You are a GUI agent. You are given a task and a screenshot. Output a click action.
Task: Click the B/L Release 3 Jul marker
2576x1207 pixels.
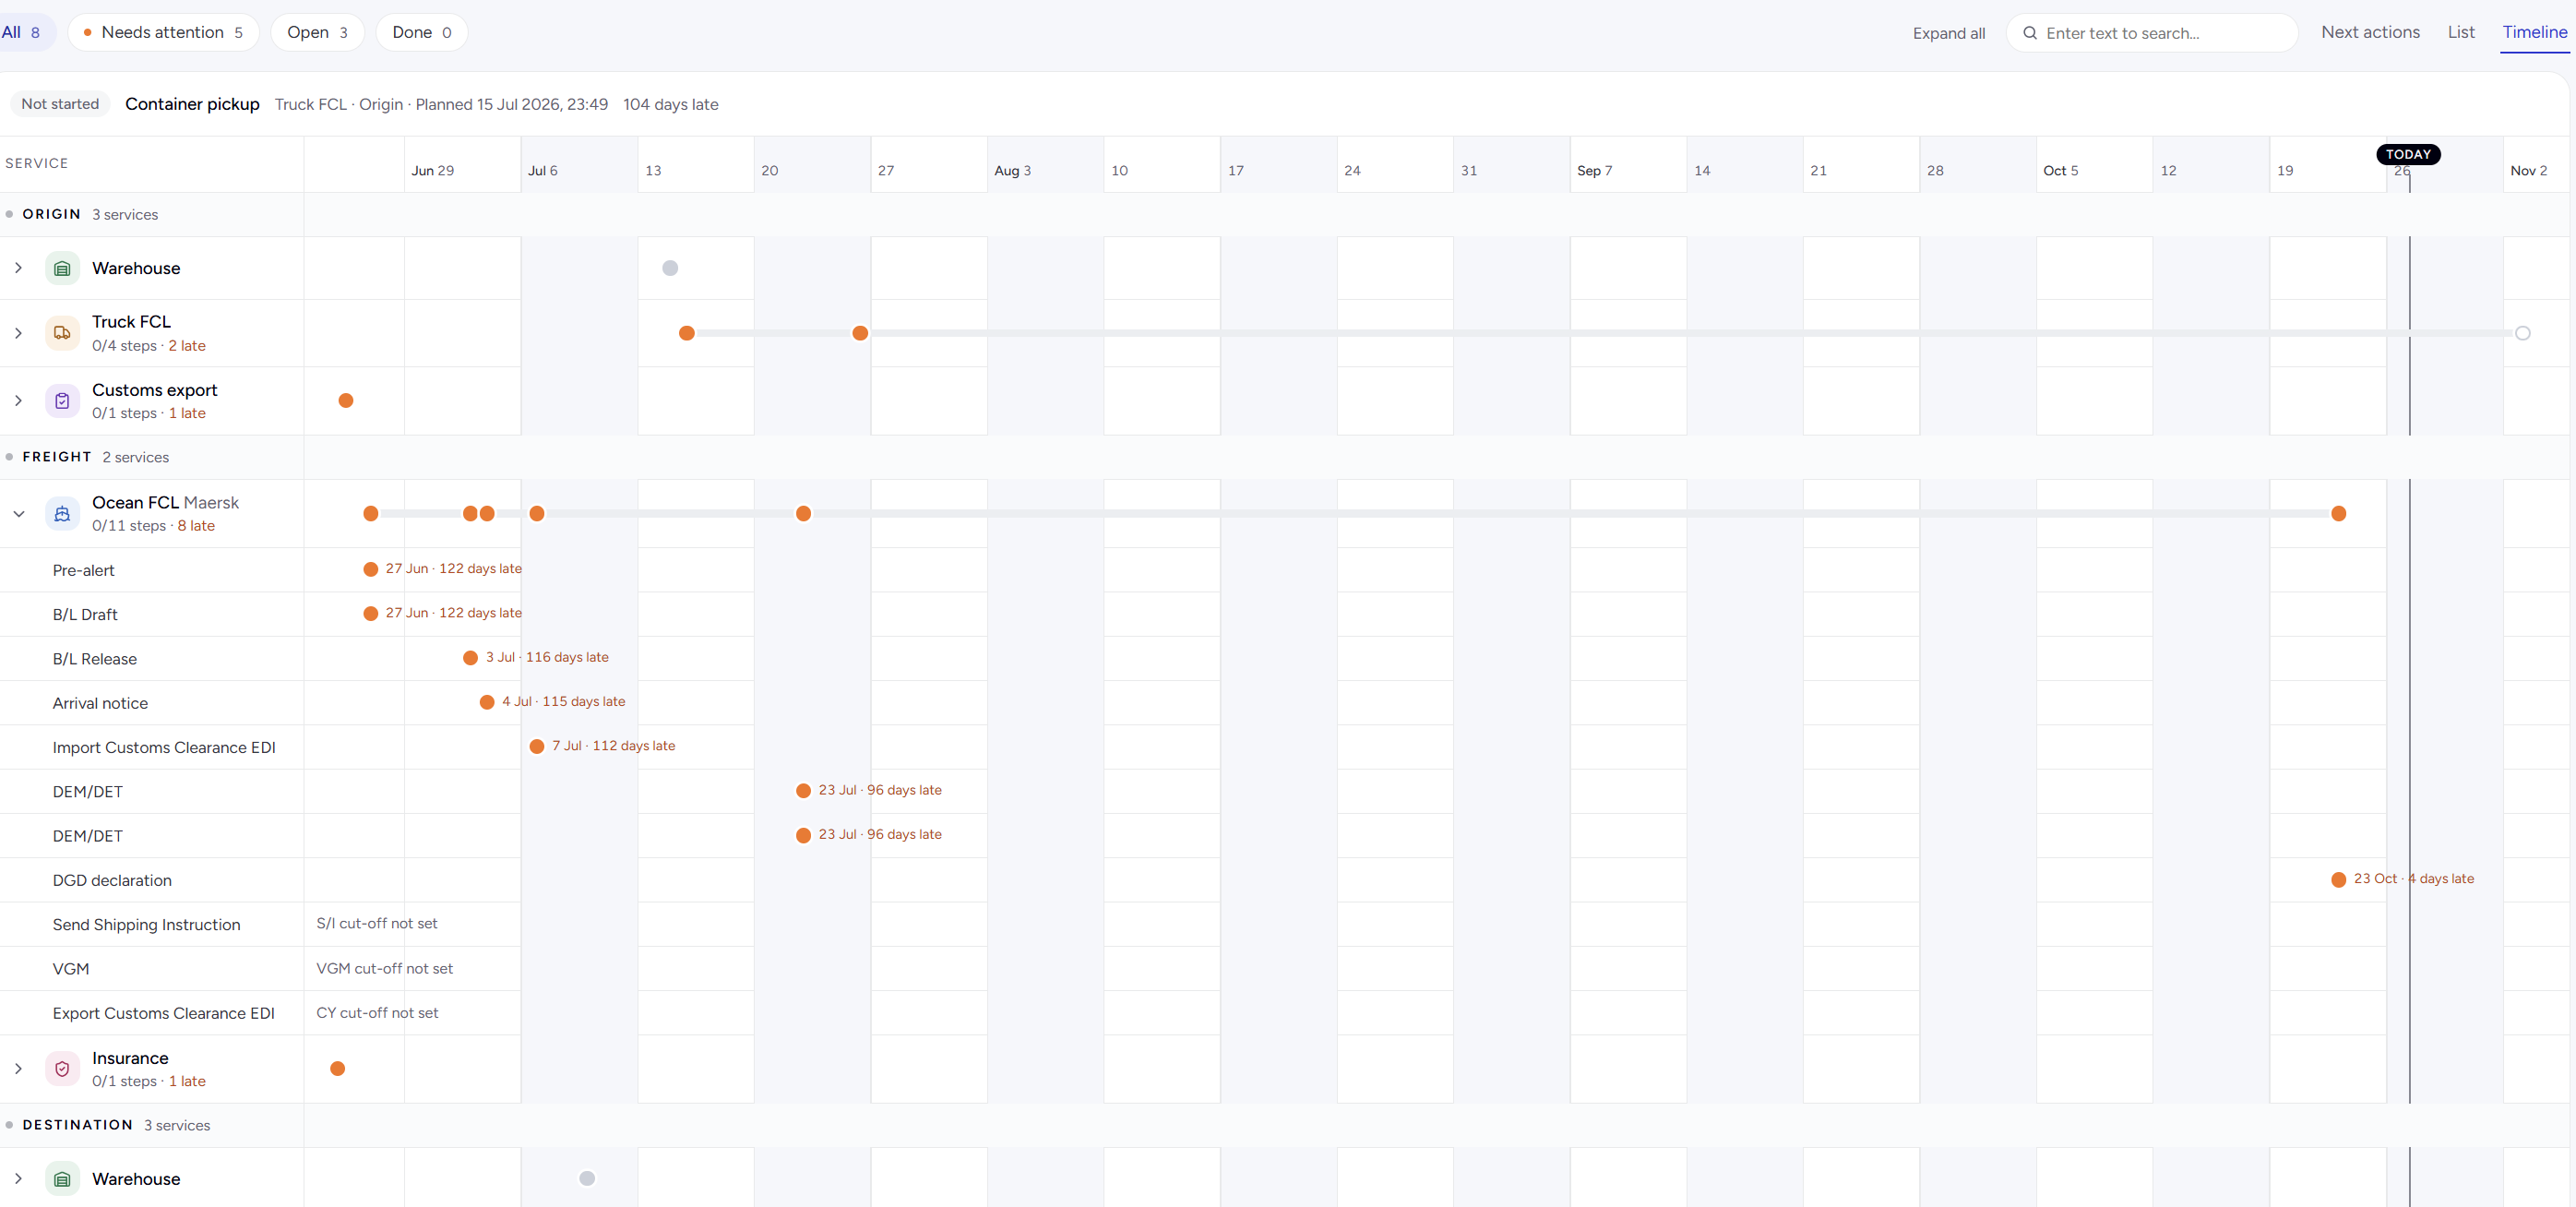[470, 658]
